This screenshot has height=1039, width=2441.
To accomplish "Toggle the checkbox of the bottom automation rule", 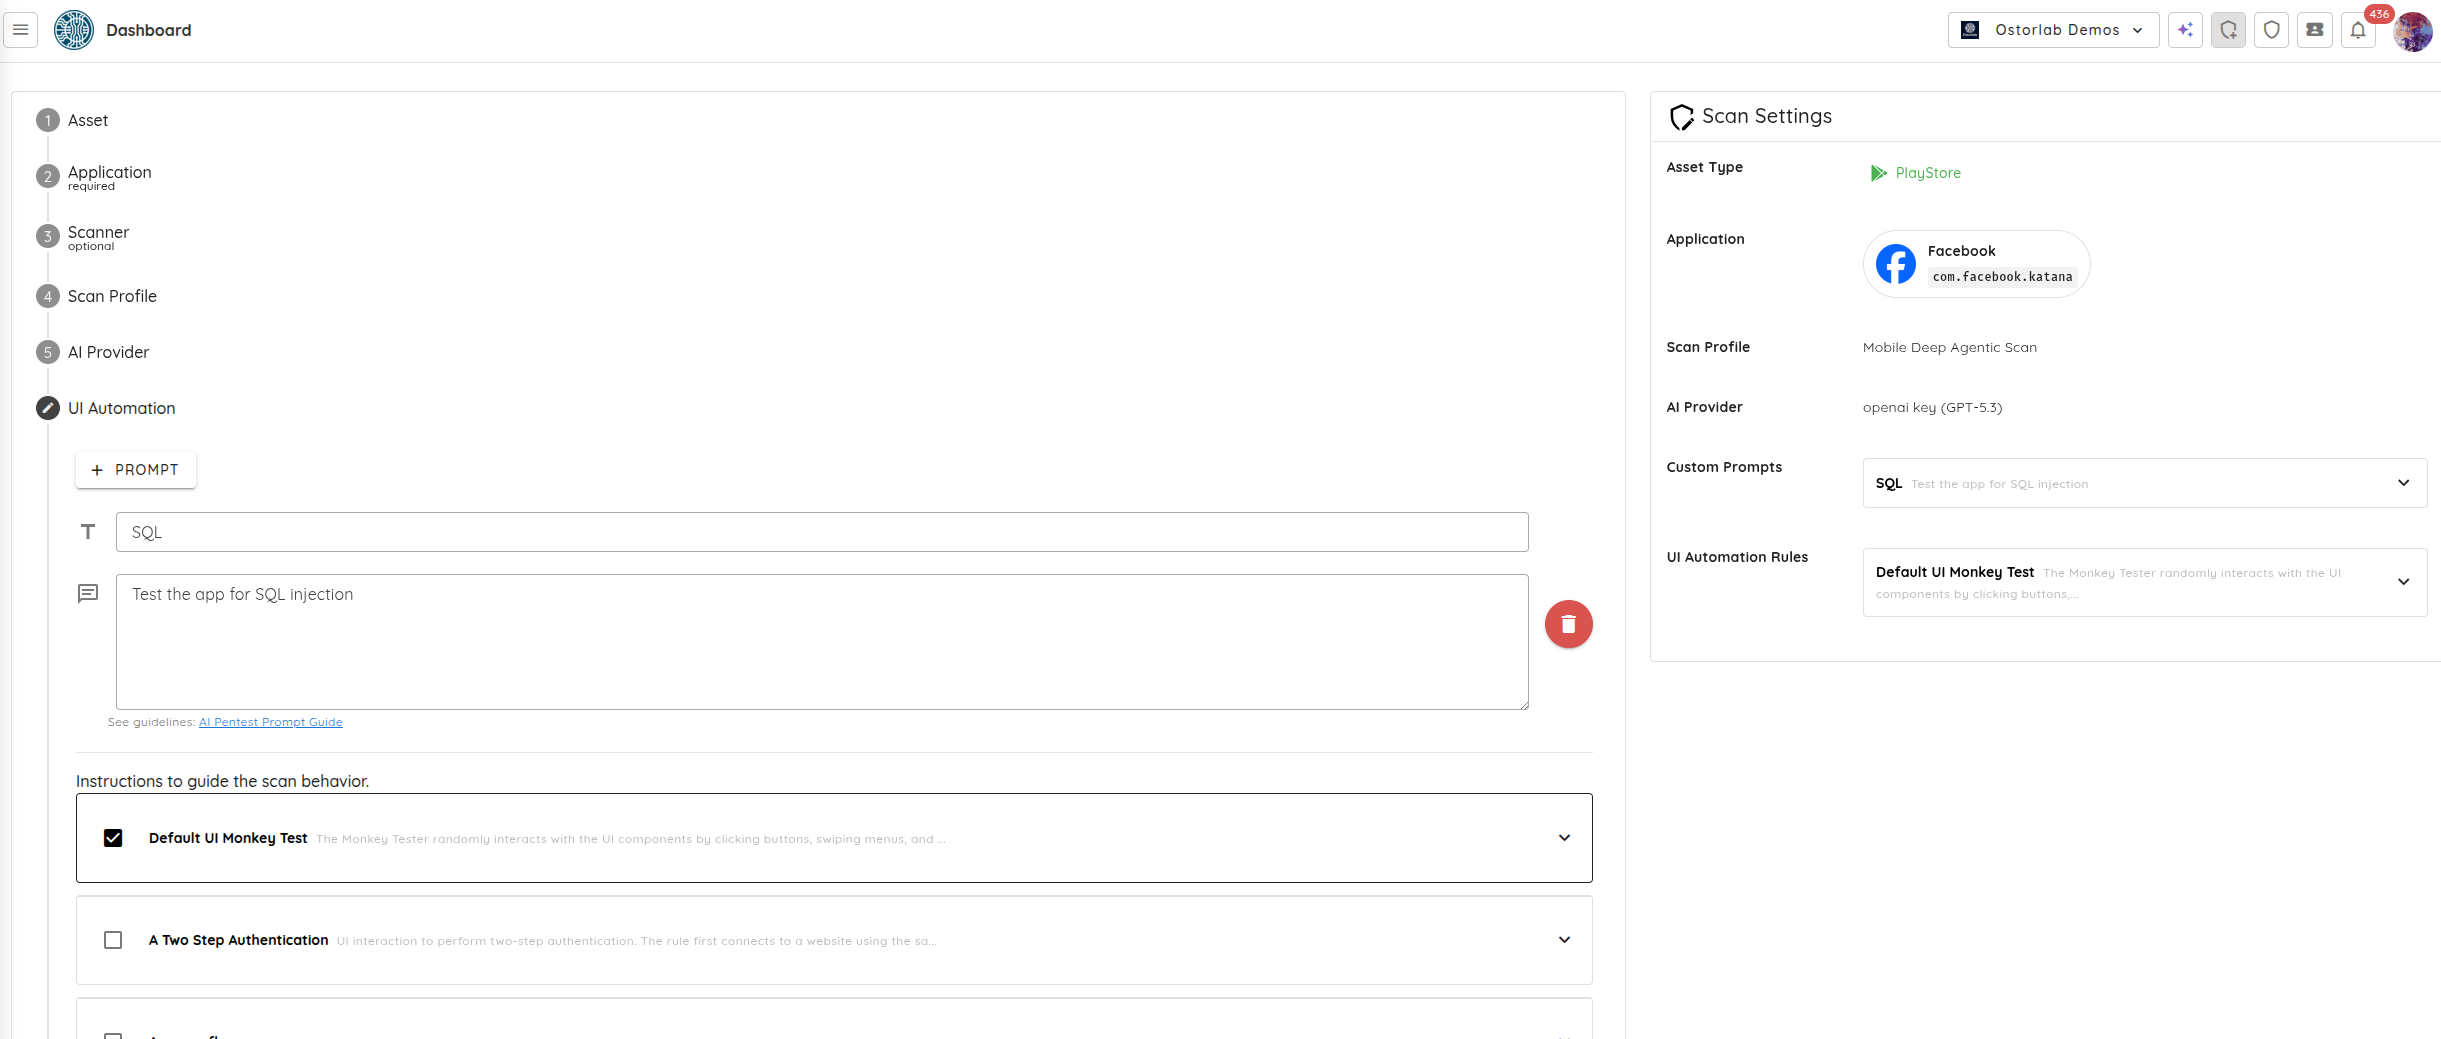I will 113,1036.
